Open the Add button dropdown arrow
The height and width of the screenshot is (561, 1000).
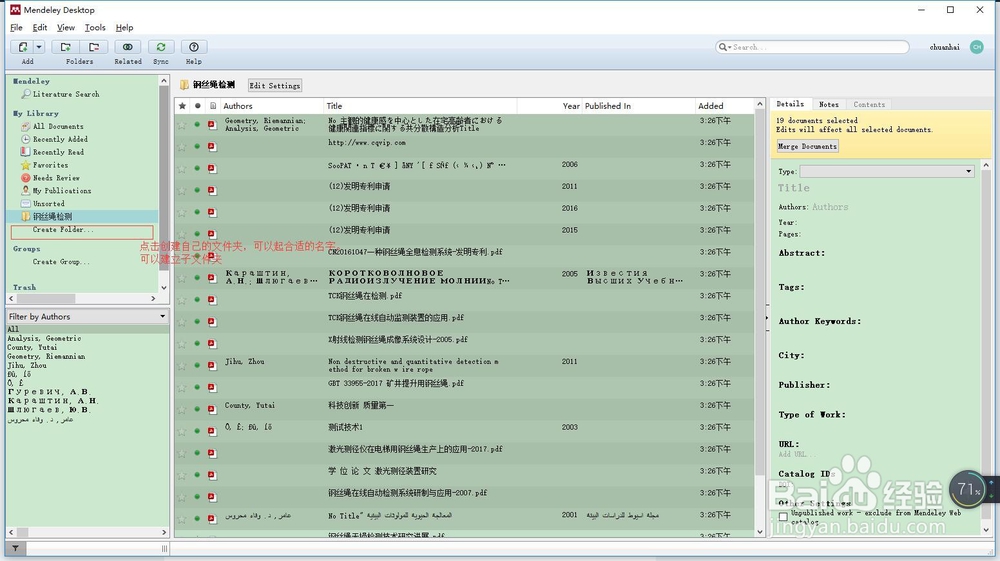point(39,47)
